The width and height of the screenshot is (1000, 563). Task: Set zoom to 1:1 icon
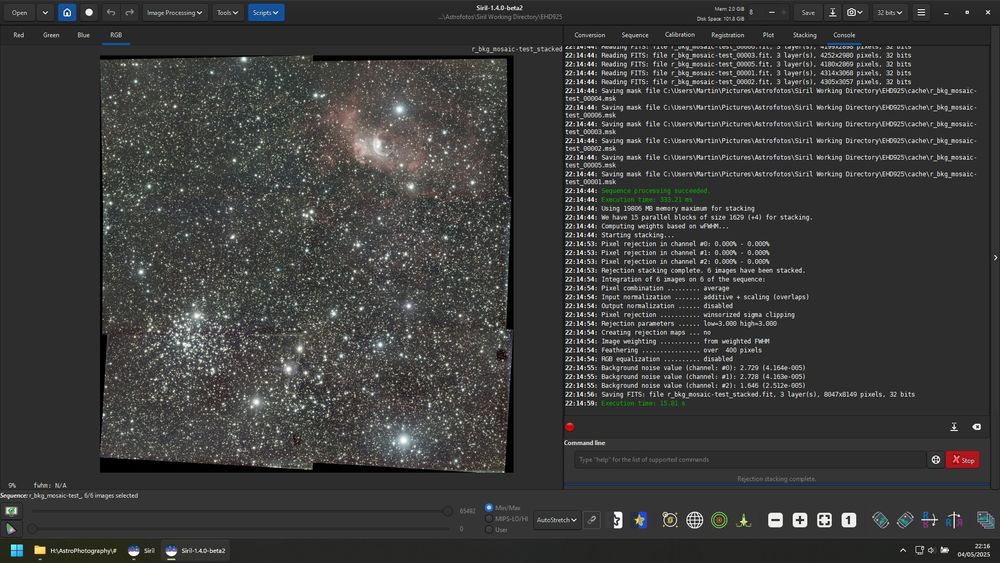click(x=848, y=520)
